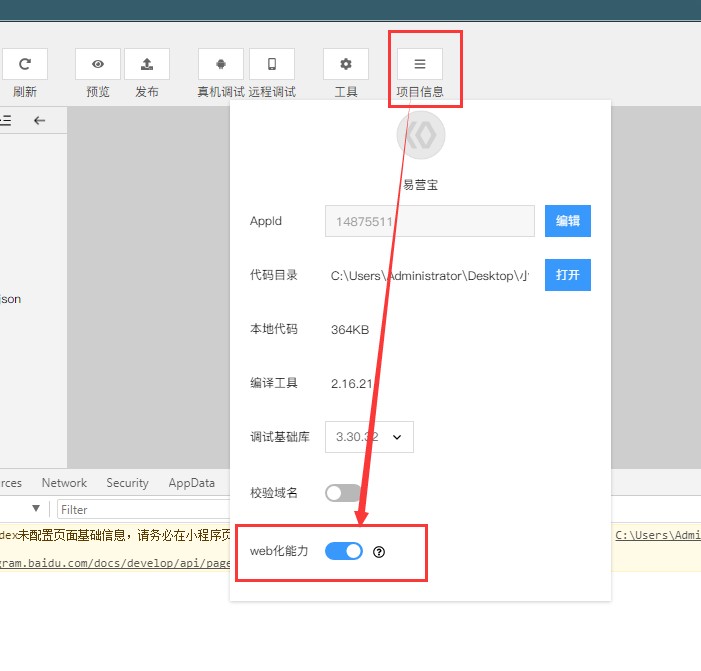Viewport: 701px width, 671px height.
Task: Open console context dropdown arrow left of Filter
Action: (36, 509)
